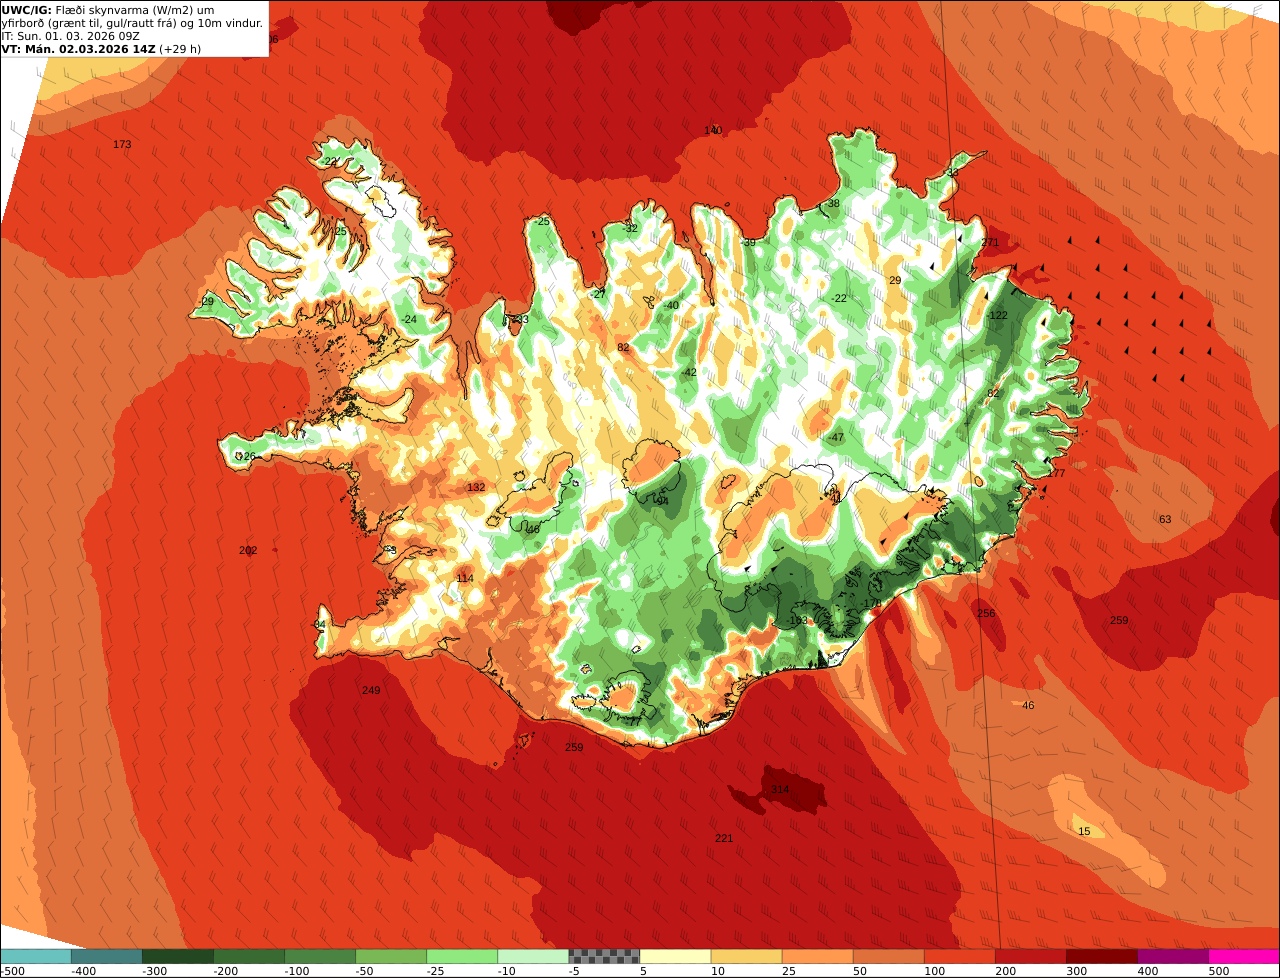This screenshot has width=1280, height=978.
Task: Click the burnt orange legend swatch starting at 50
Action: pos(889,956)
